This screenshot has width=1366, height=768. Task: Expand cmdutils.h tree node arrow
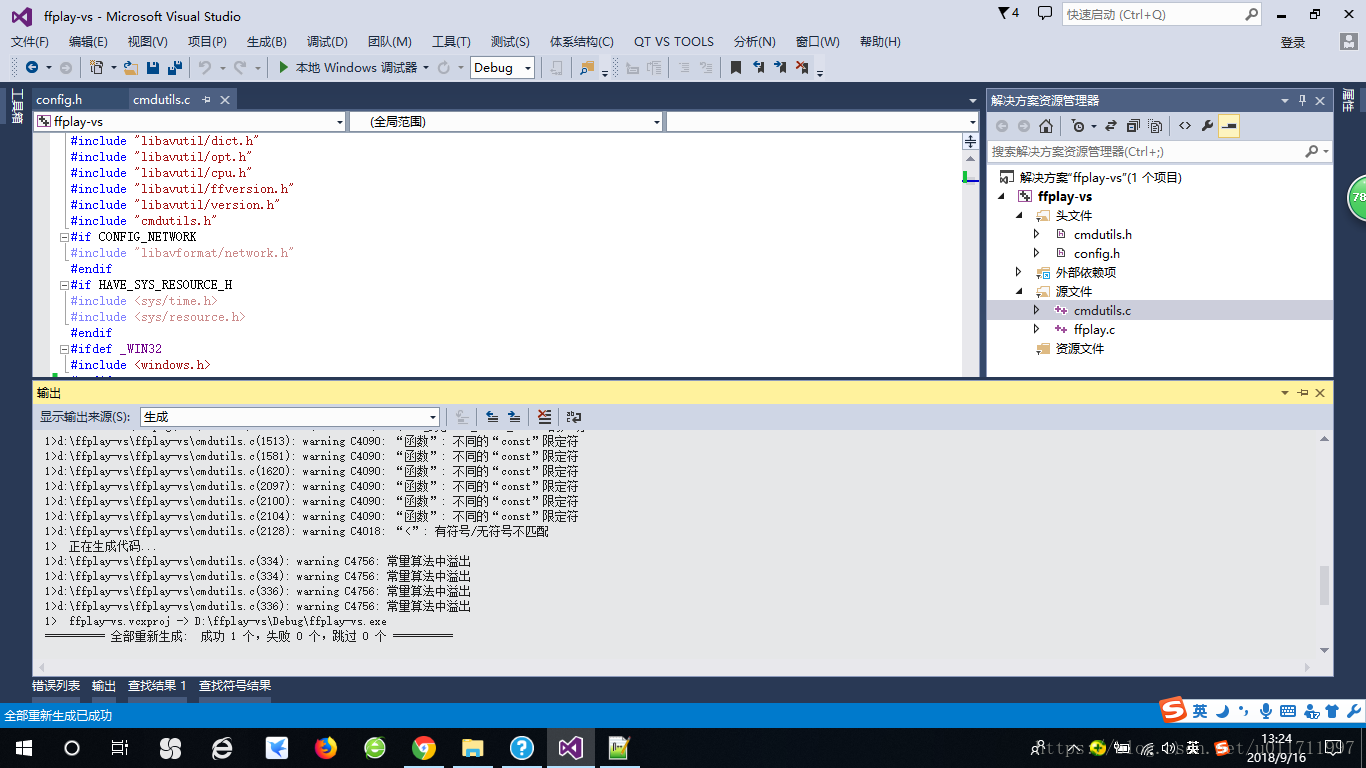coord(1037,234)
